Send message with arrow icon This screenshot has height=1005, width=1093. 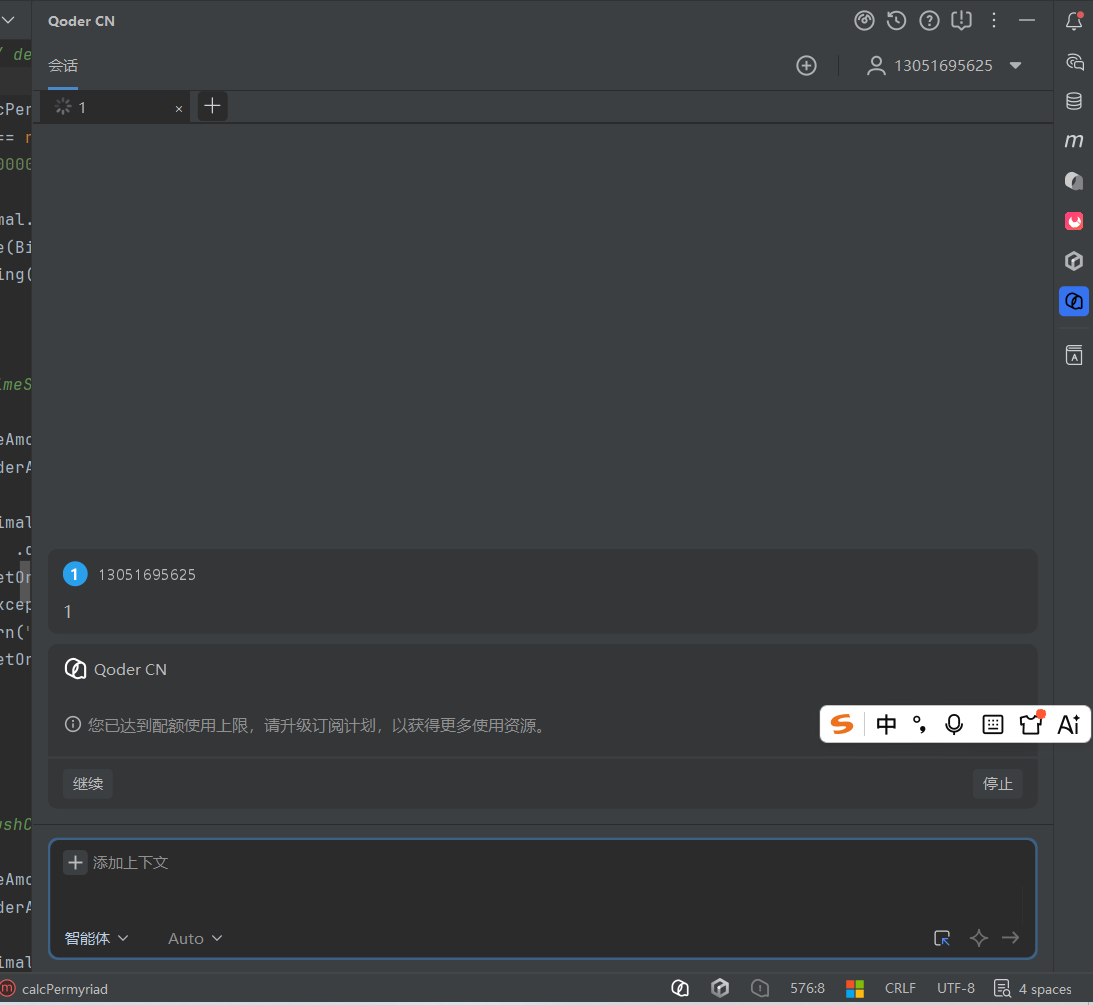point(1011,939)
